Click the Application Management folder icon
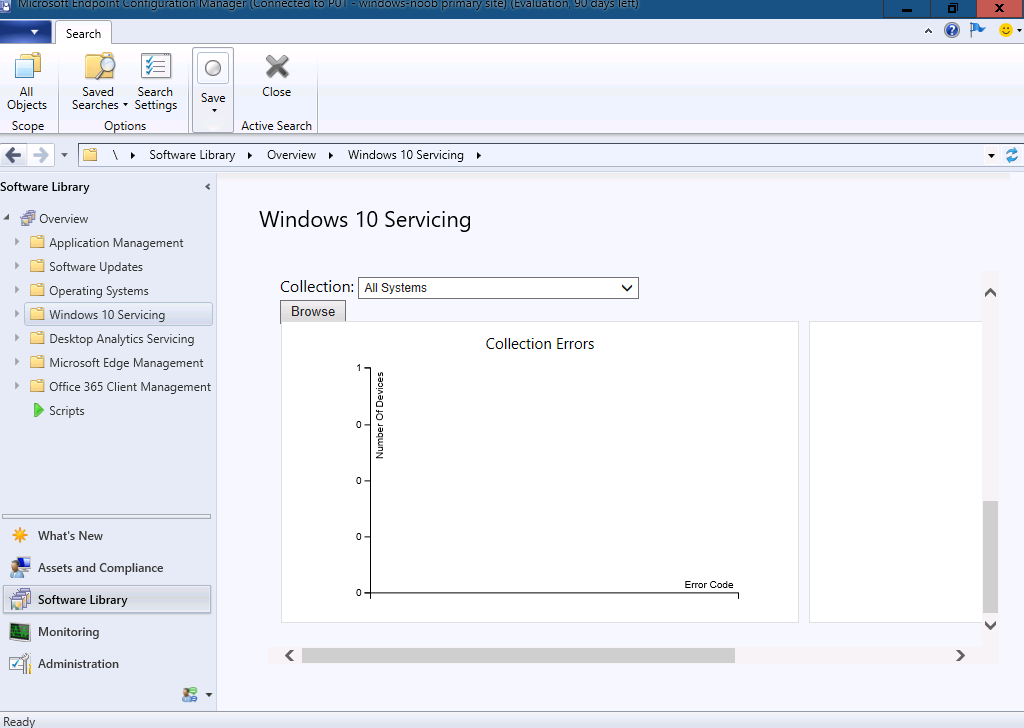1024x728 pixels. tap(38, 242)
